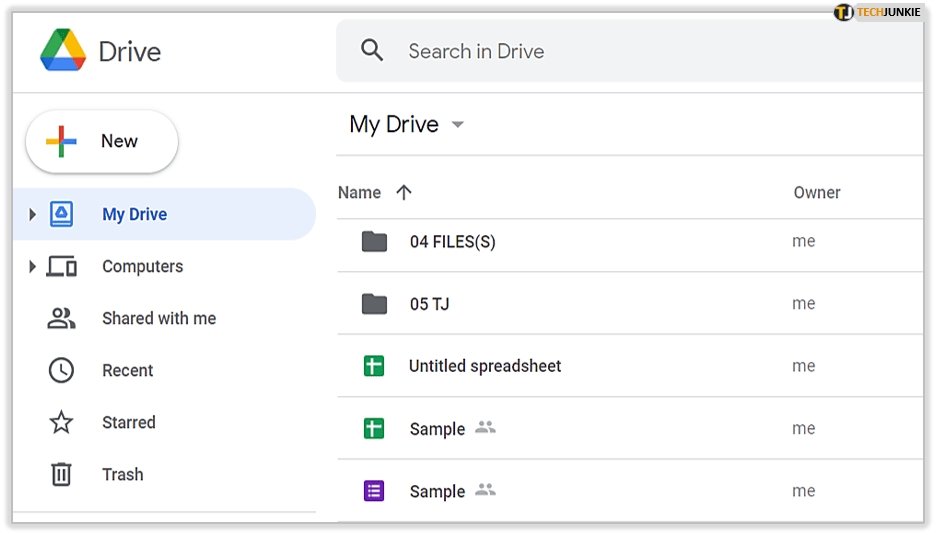Toggle the Name sort direction arrow

(x=404, y=193)
